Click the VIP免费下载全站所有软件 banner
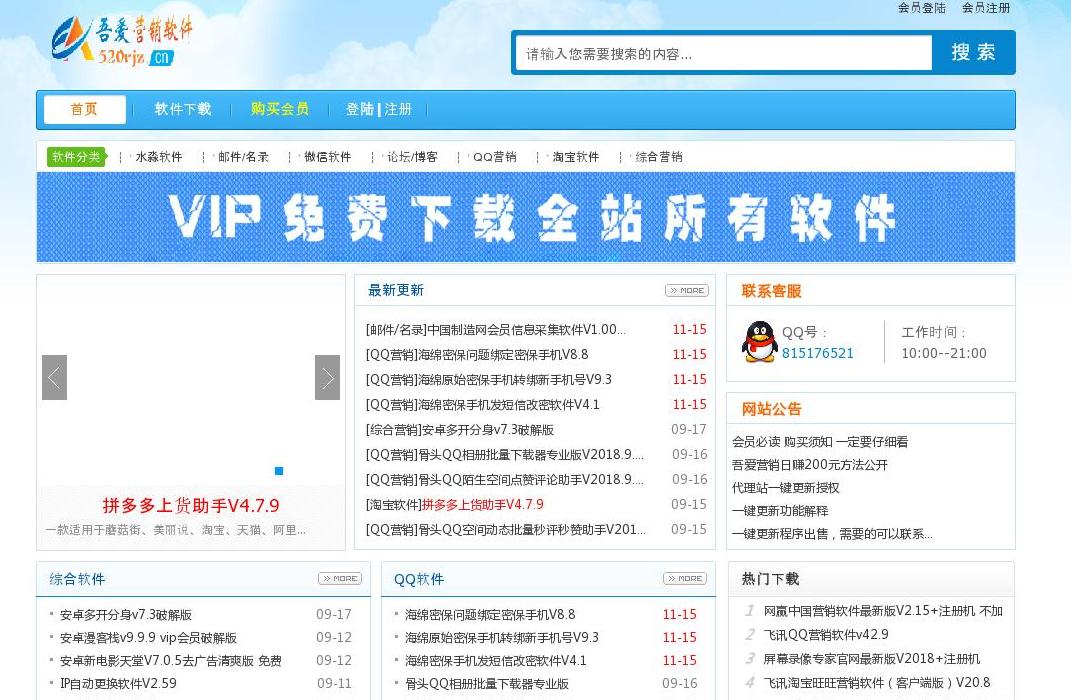Image resolution: width=1071 pixels, height=700 pixels. [526, 217]
